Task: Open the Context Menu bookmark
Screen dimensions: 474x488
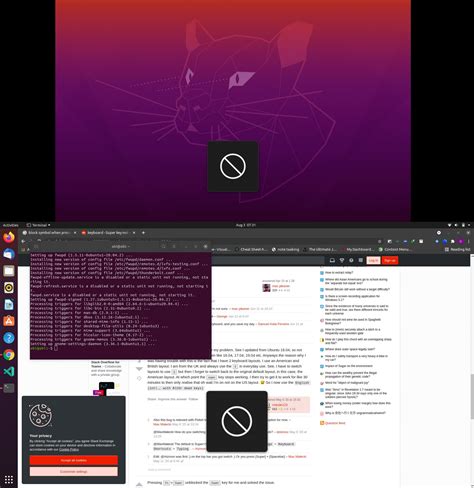Action: tap(394, 249)
